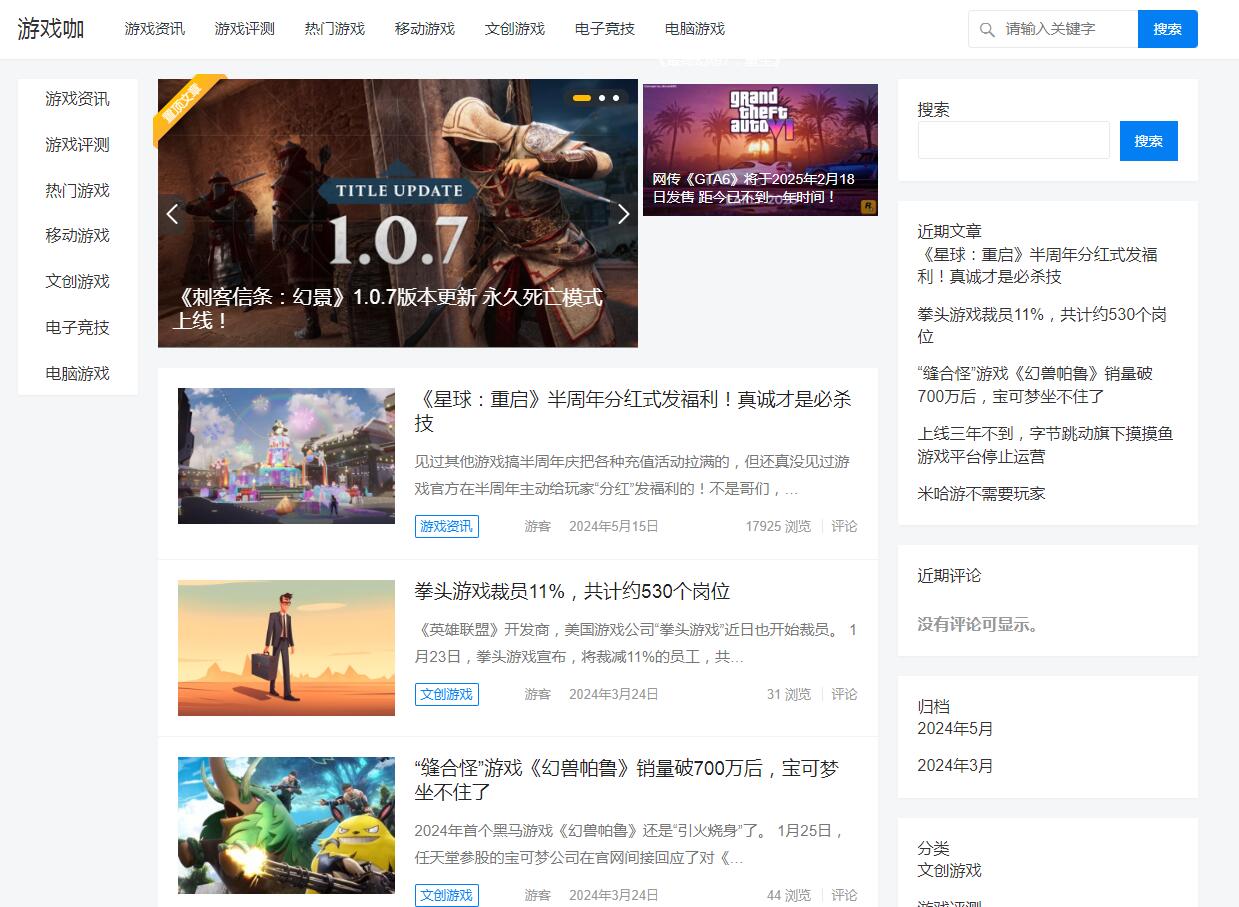Click the 星球:重启 article excerpt text
Viewport: 1239px width, 907px height.
pos(632,476)
